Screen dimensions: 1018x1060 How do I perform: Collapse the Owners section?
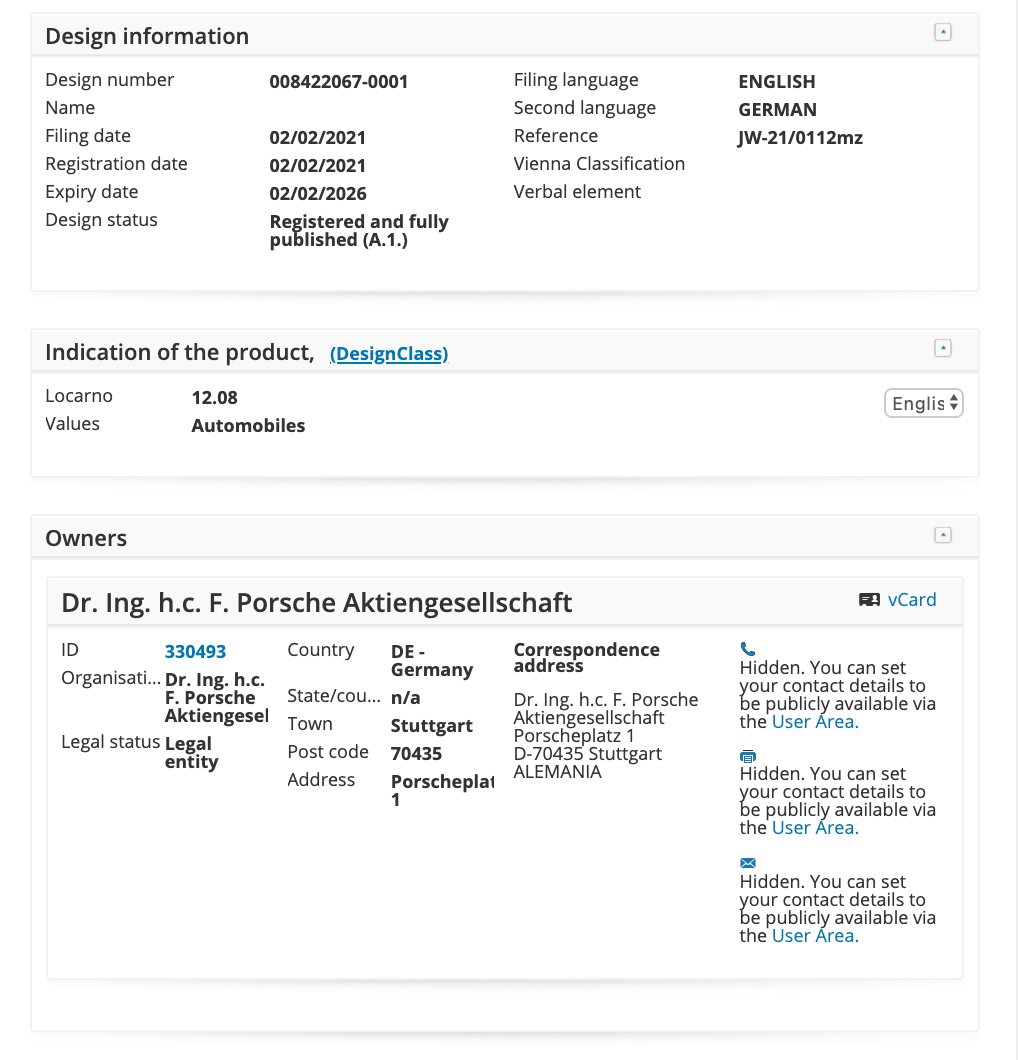point(942,535)
